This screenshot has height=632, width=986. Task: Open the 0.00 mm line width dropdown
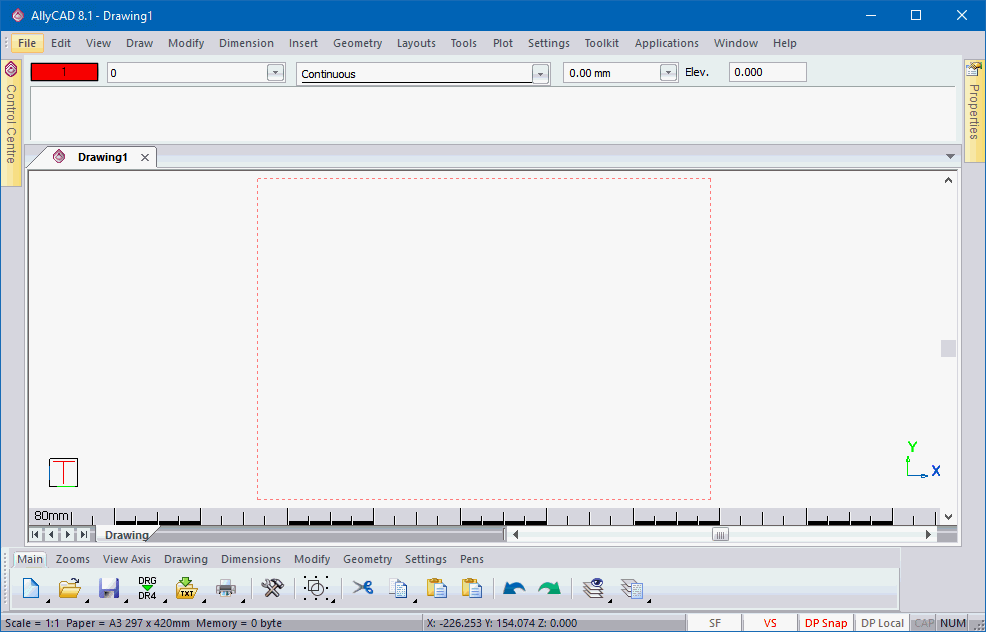(x=668, y=73)
